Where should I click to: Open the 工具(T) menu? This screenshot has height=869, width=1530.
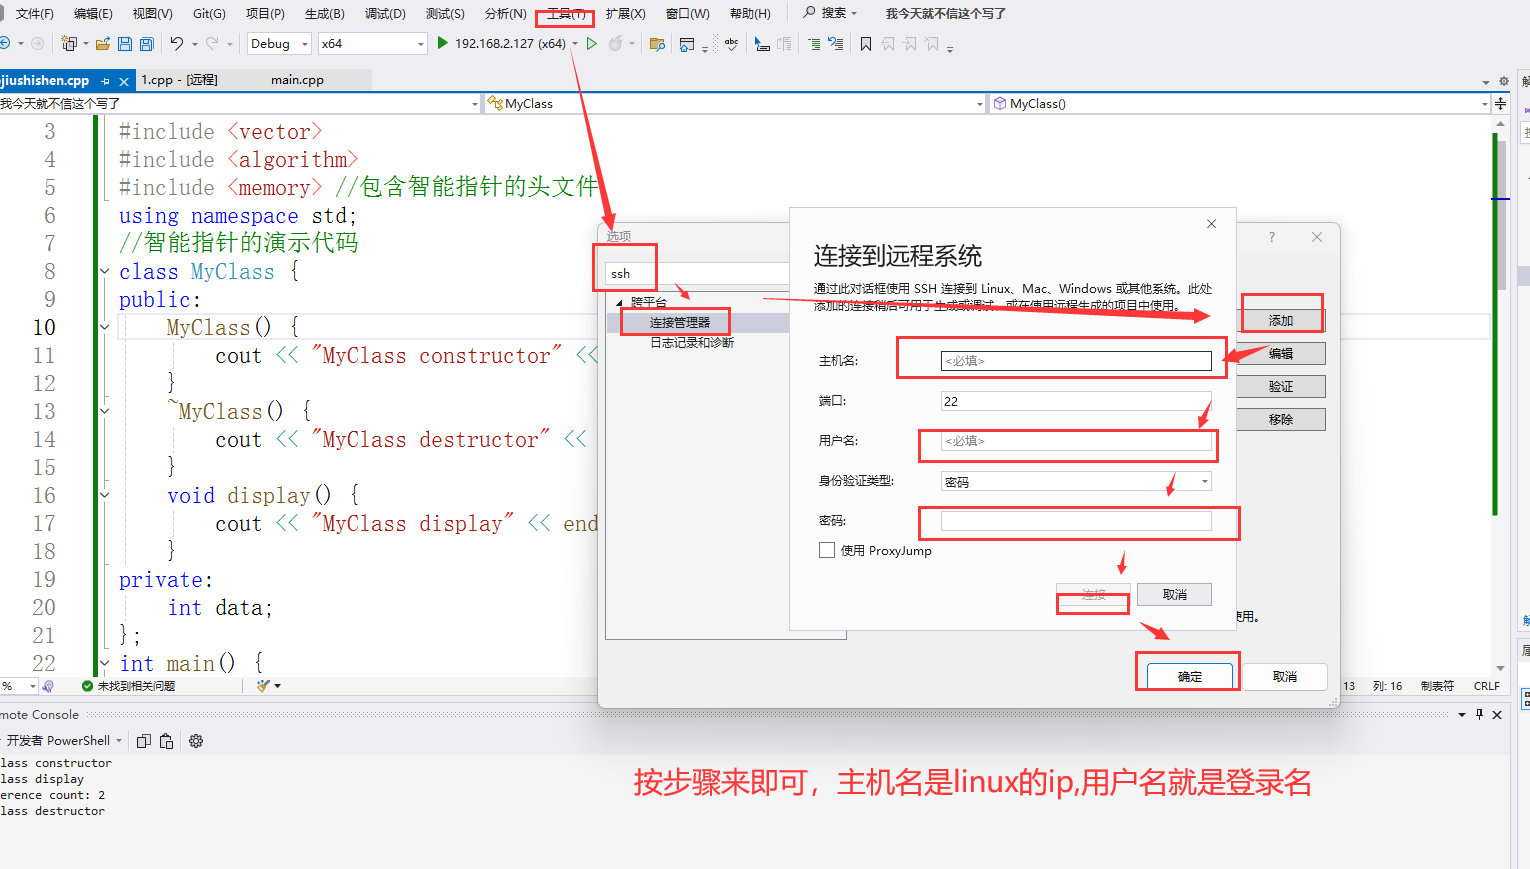565,13
